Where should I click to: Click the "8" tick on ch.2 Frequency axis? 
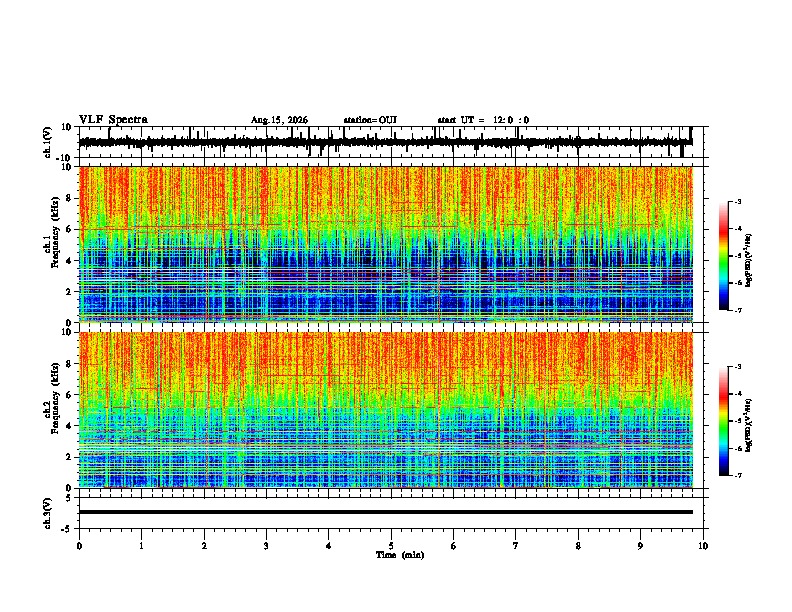(x=70, y=364)
